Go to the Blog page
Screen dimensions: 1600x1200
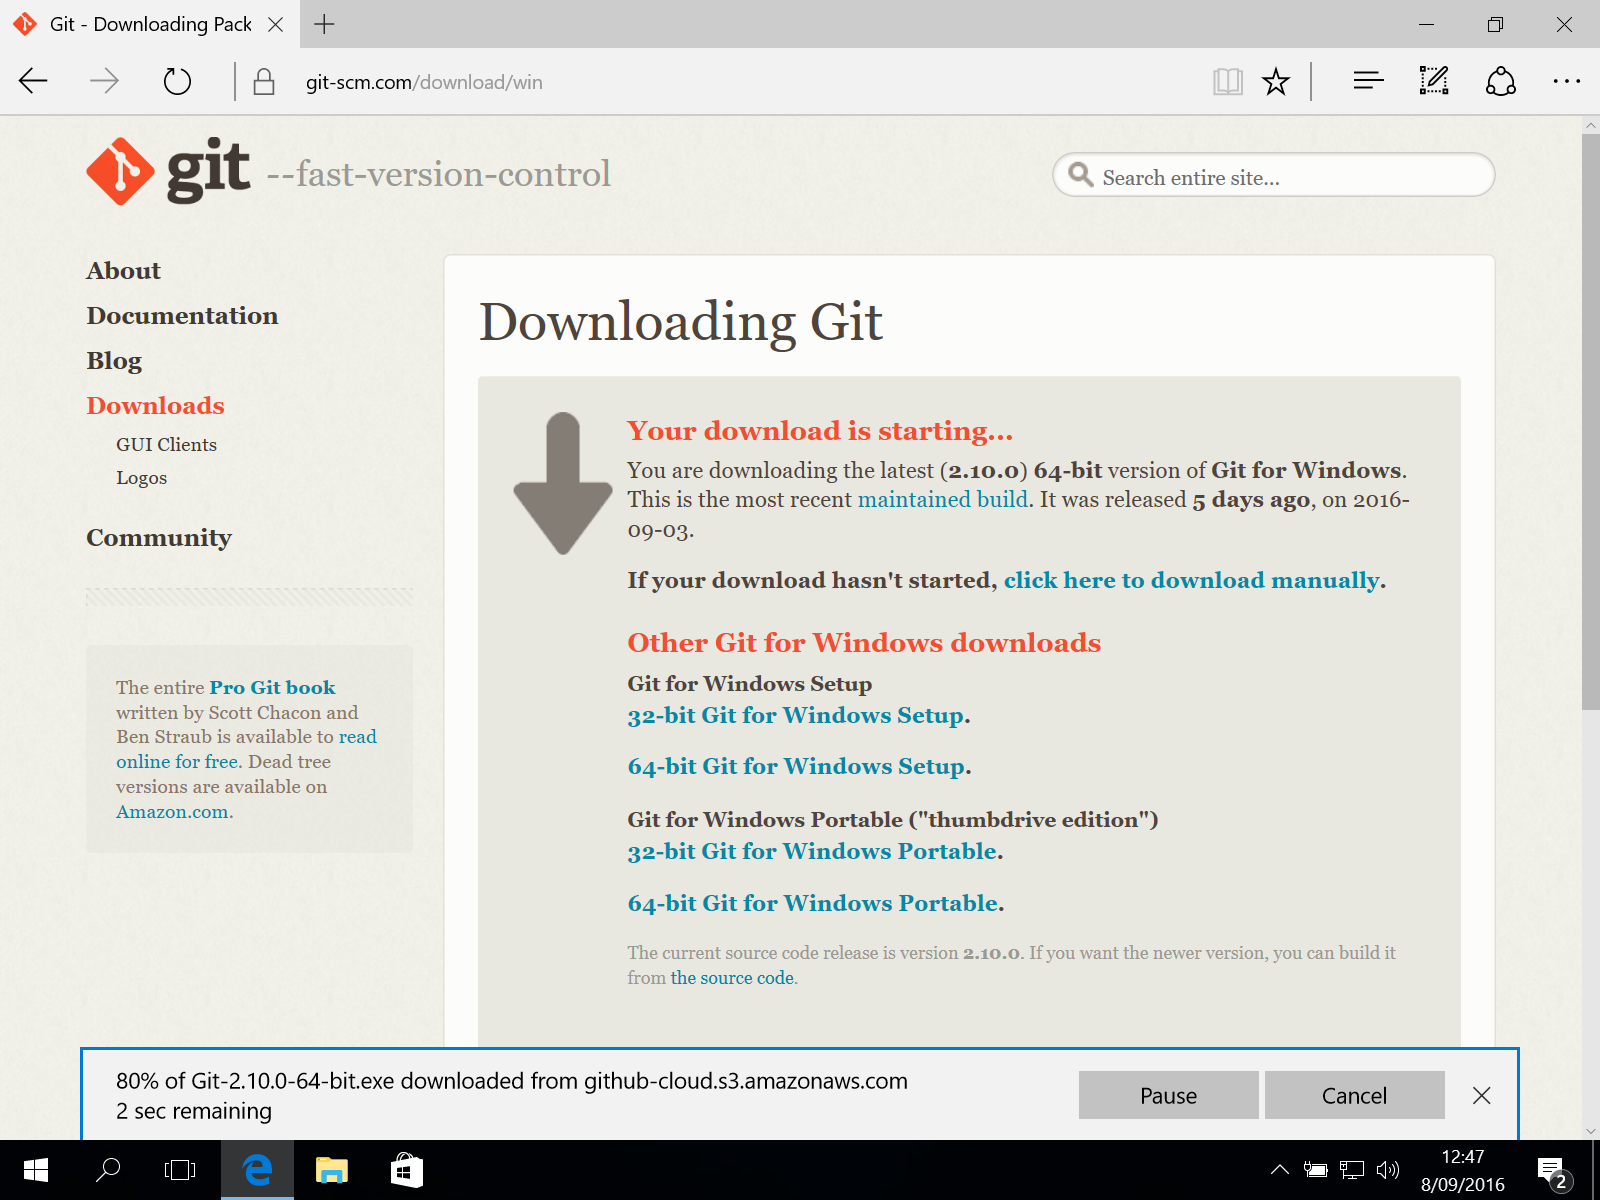(x=114, y=361)
